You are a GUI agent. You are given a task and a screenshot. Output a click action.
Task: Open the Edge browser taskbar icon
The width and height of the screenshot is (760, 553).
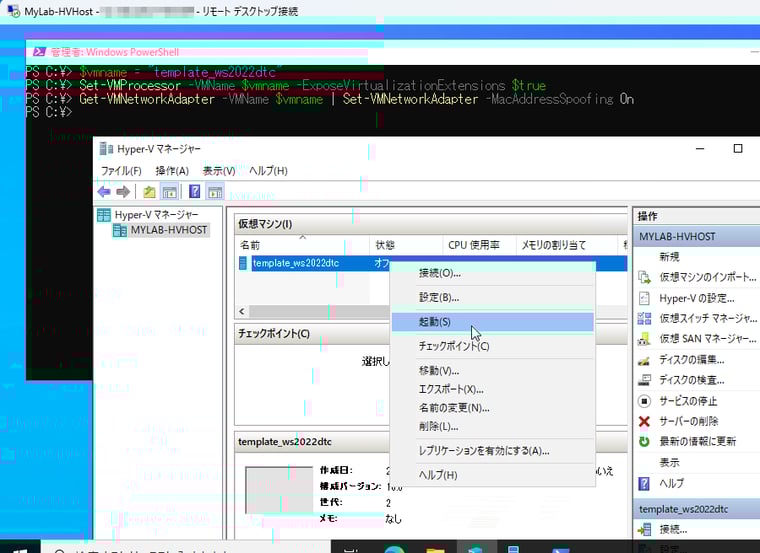(x=395, y=549)
